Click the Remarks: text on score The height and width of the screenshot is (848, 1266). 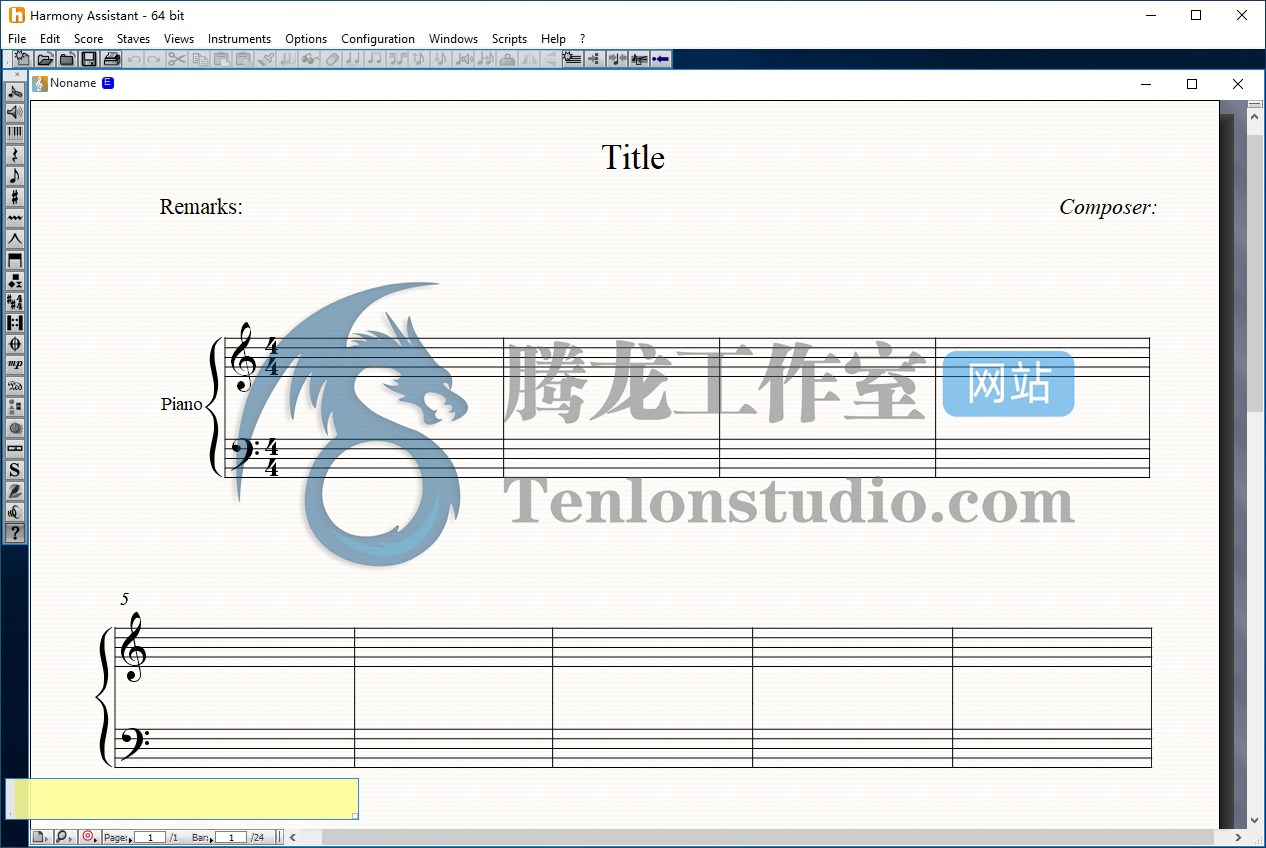tap(201, 207)
